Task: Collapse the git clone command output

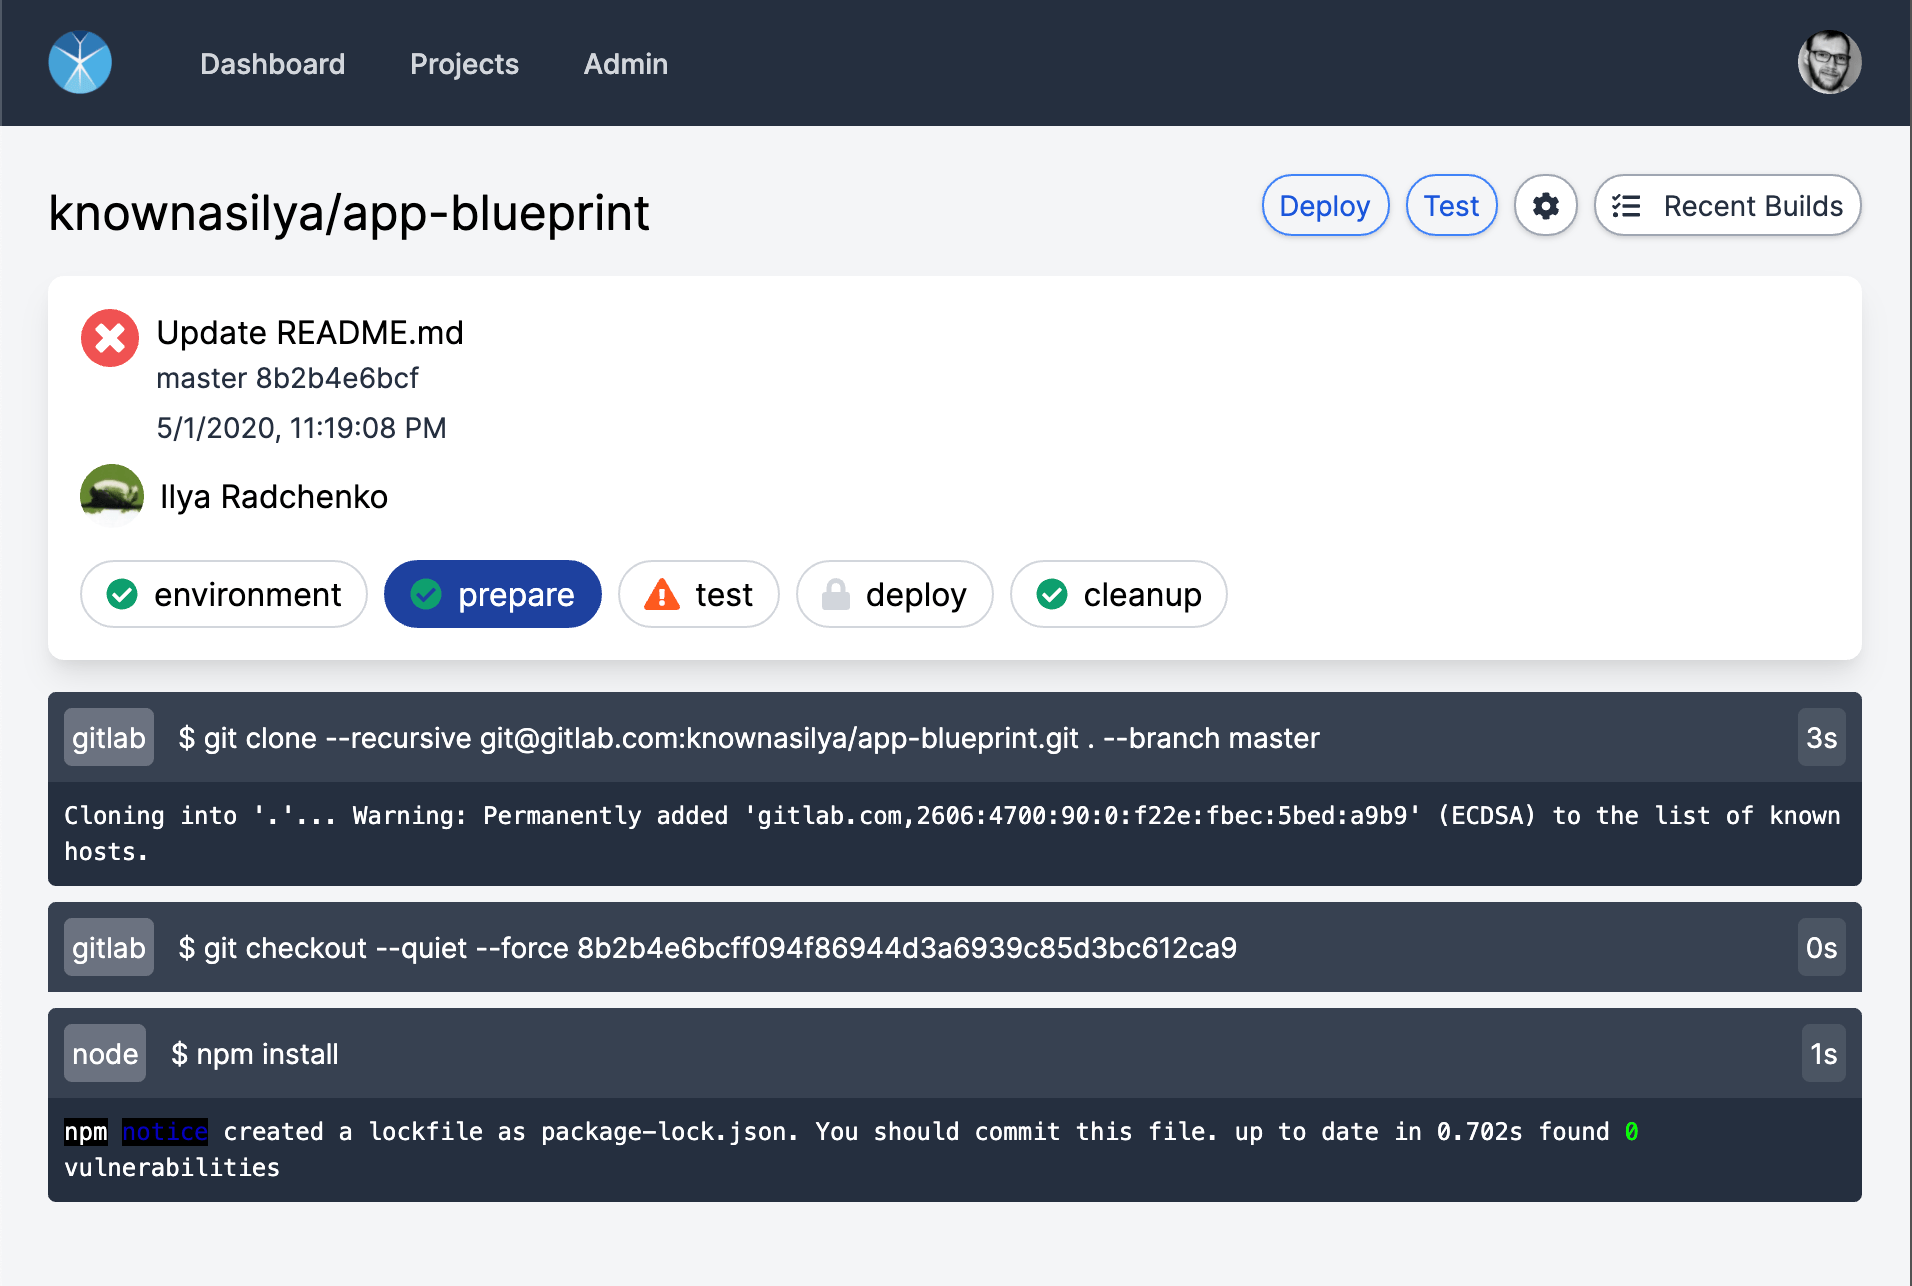Action: [954, 738]
